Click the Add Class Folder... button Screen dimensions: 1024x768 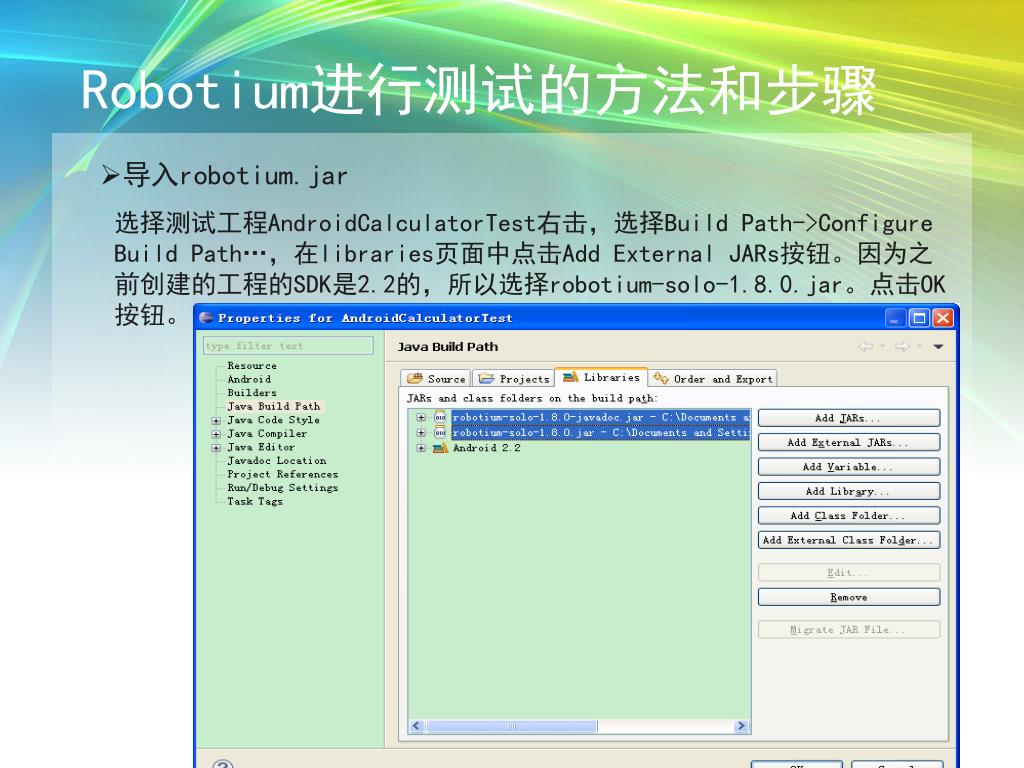tap(849, 515)
